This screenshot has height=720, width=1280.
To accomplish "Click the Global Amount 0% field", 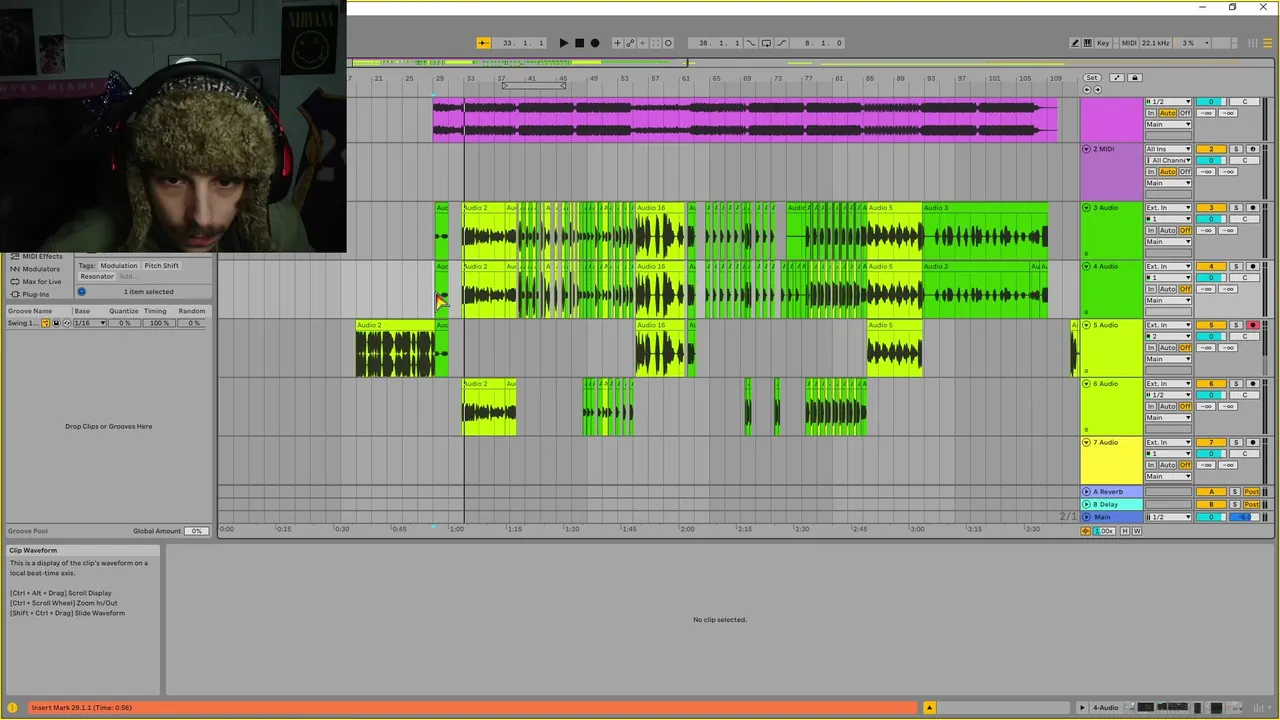I will click(196, 531).
